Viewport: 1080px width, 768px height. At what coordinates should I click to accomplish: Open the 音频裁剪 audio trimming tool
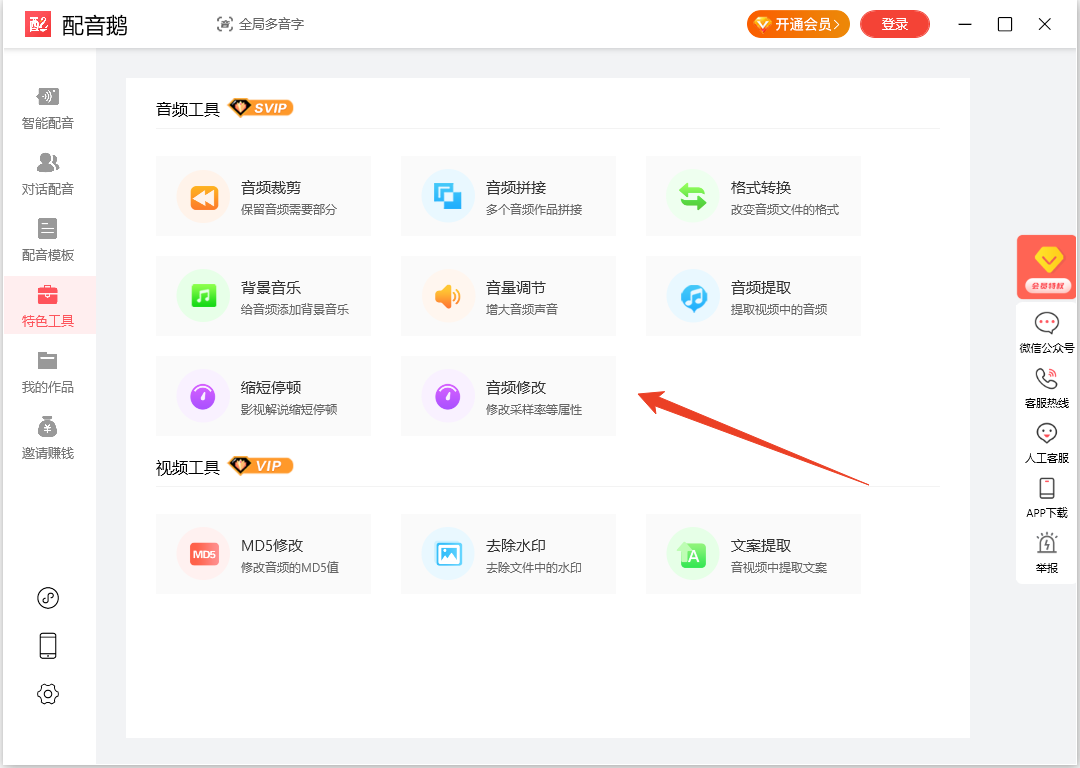point(263,196)
